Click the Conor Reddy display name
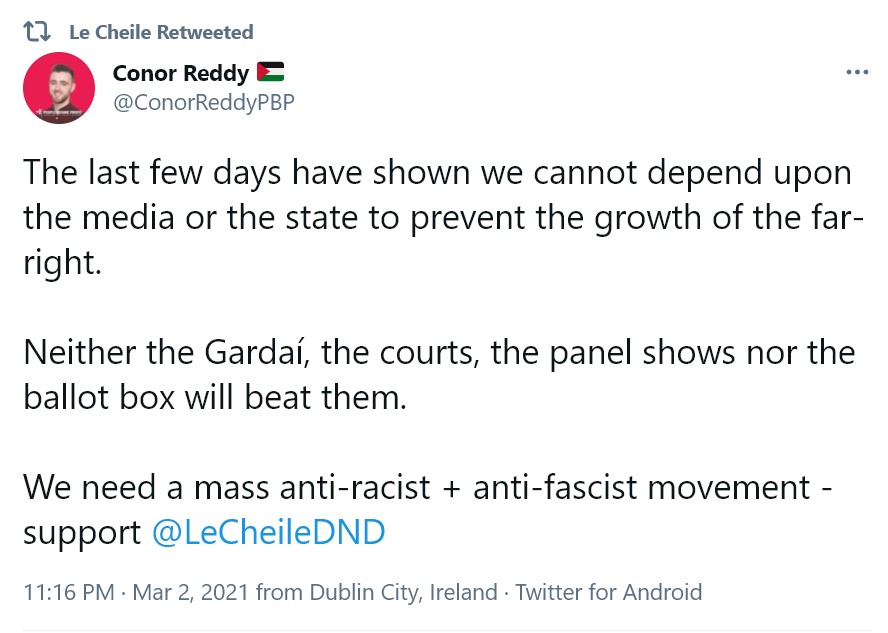 point(180,73)
